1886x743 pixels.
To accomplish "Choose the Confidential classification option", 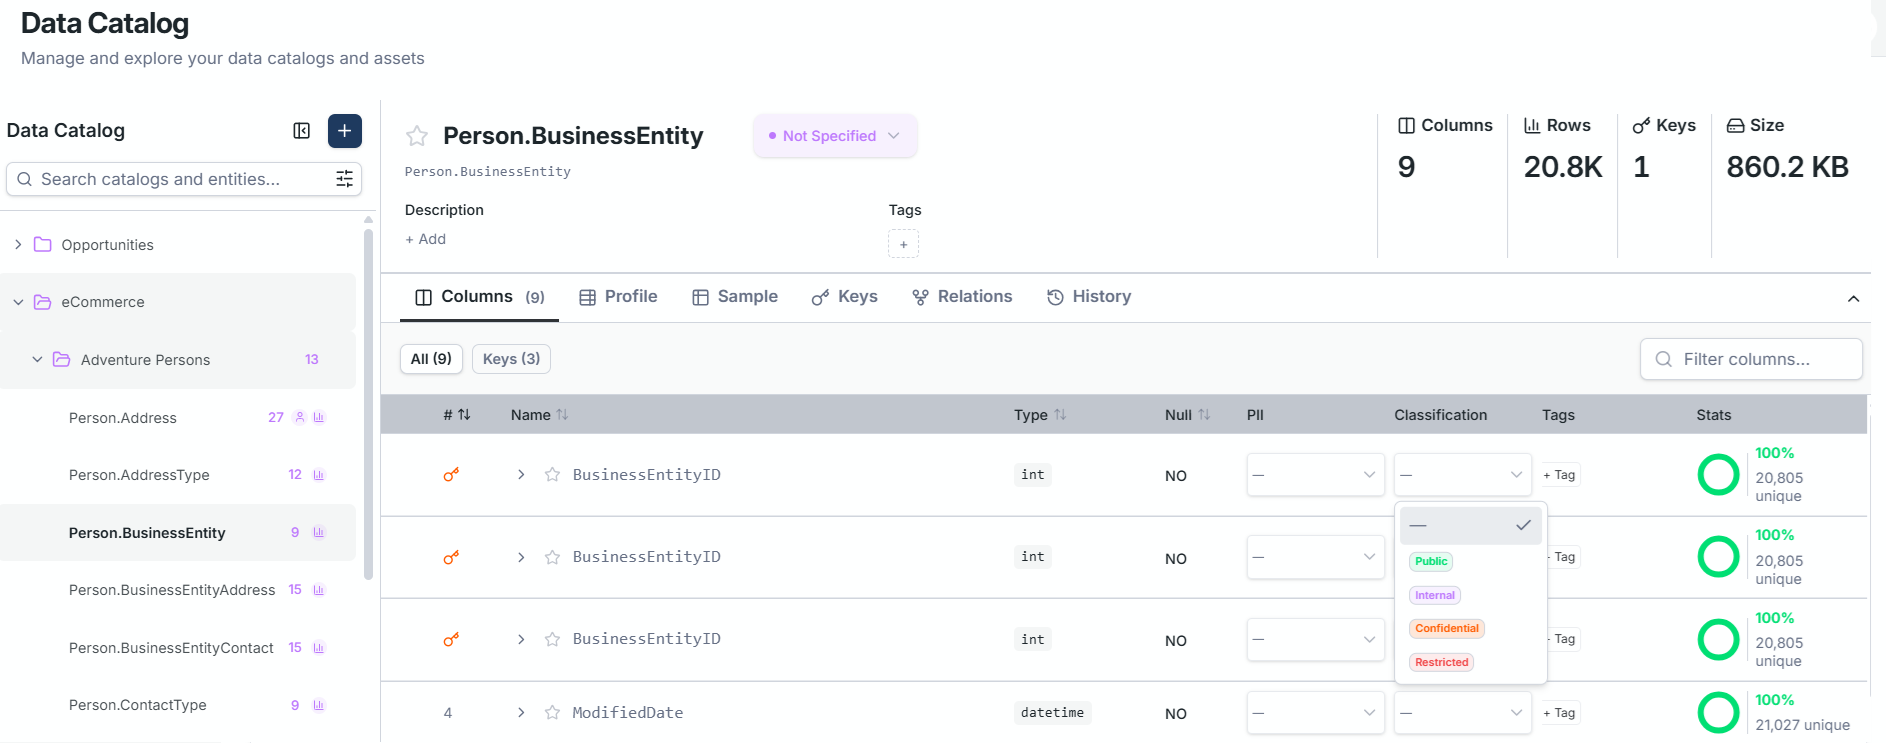I will pos(1446,629).
